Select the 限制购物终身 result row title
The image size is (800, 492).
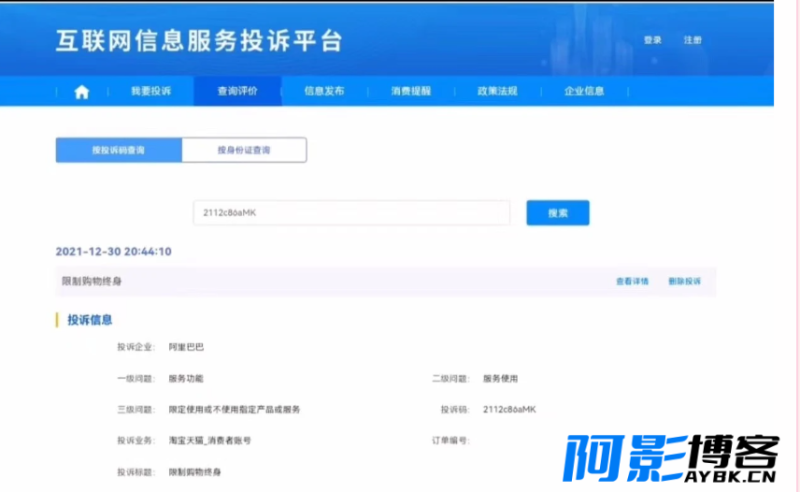(92, 281)
